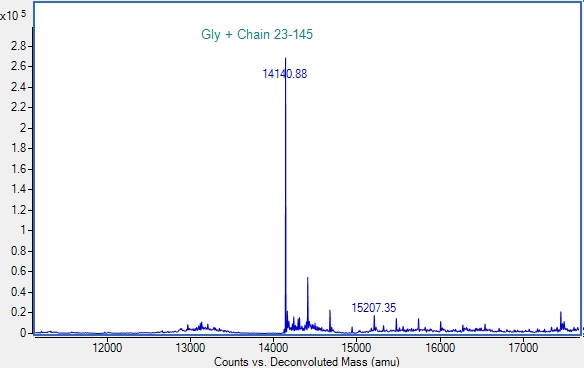Click the 1.4 y-axis tick label
Viewport: 584px width, 368px height.
click(19, 189)
